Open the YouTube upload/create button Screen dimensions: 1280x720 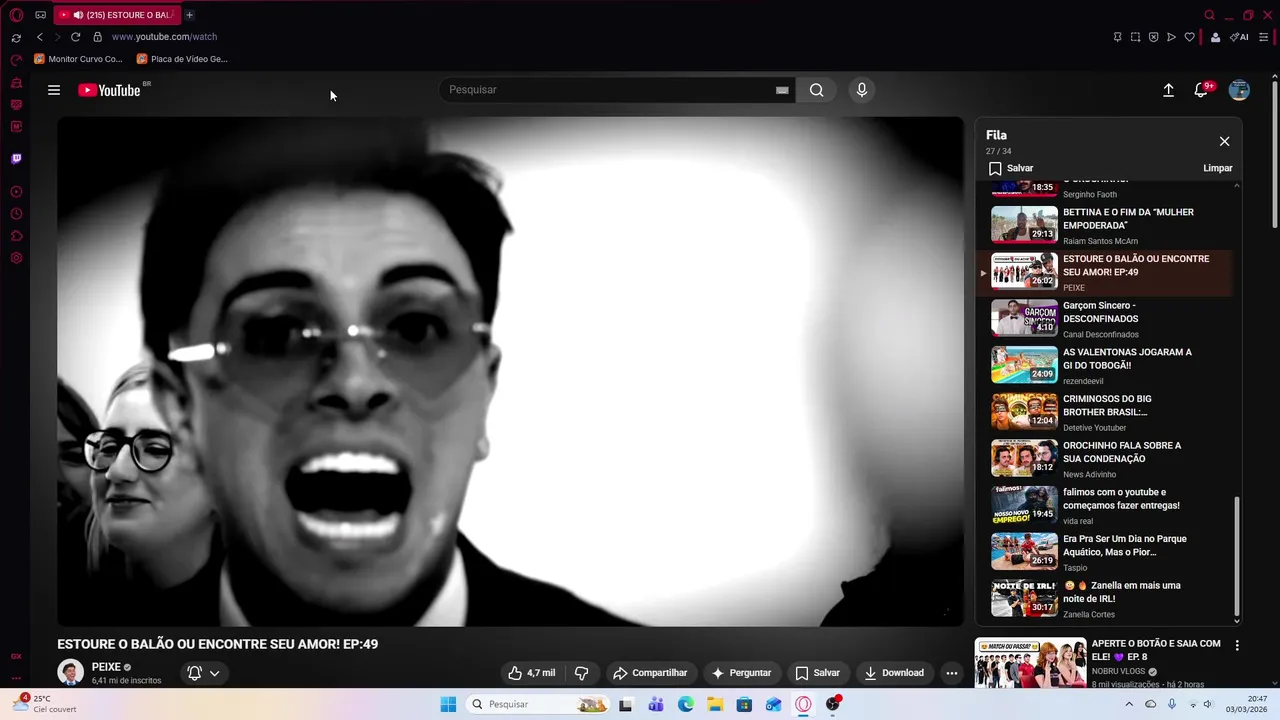(x=1168, y=90)
